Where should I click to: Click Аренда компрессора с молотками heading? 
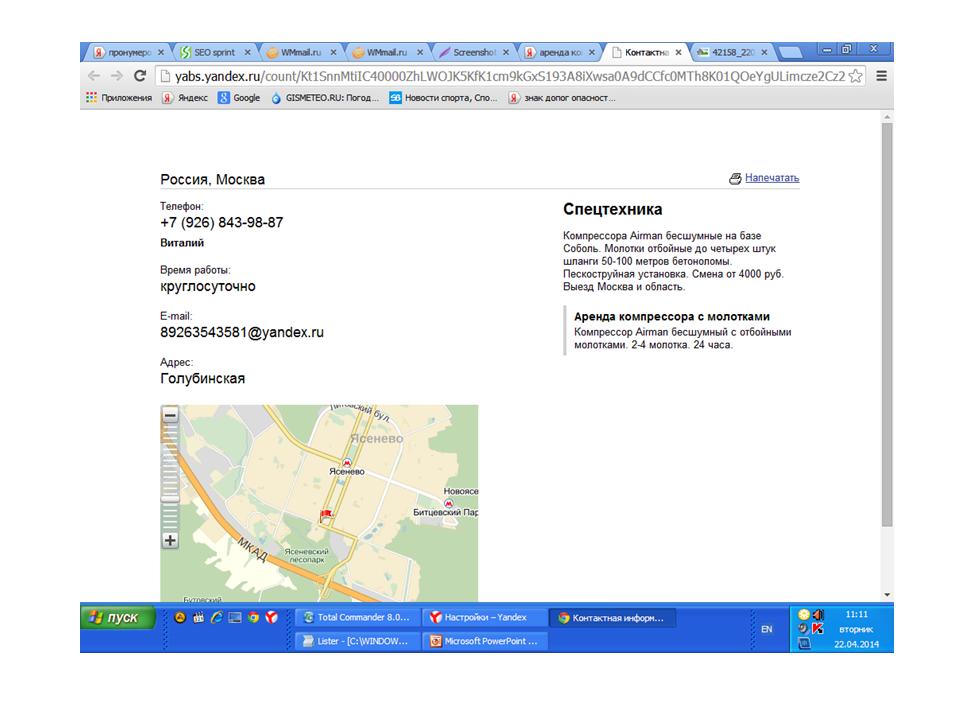(x=672, y=317)
